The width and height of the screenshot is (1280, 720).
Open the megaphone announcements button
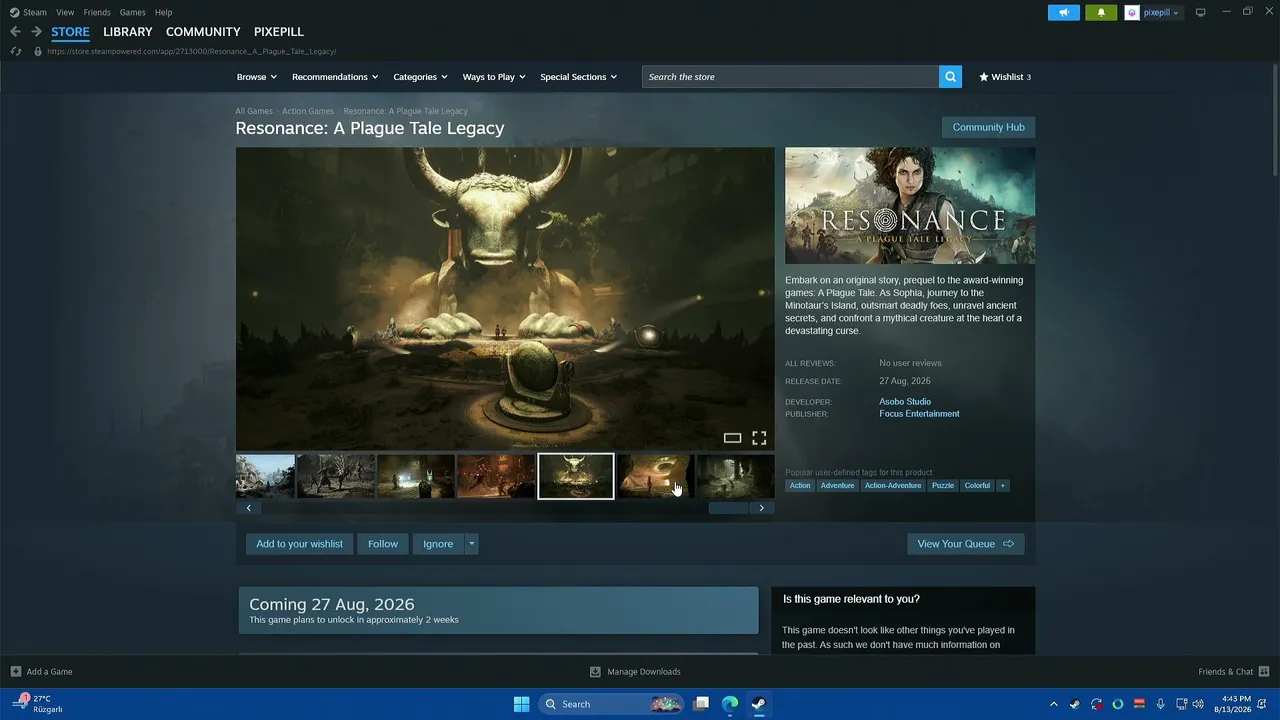coord(1064,12)
